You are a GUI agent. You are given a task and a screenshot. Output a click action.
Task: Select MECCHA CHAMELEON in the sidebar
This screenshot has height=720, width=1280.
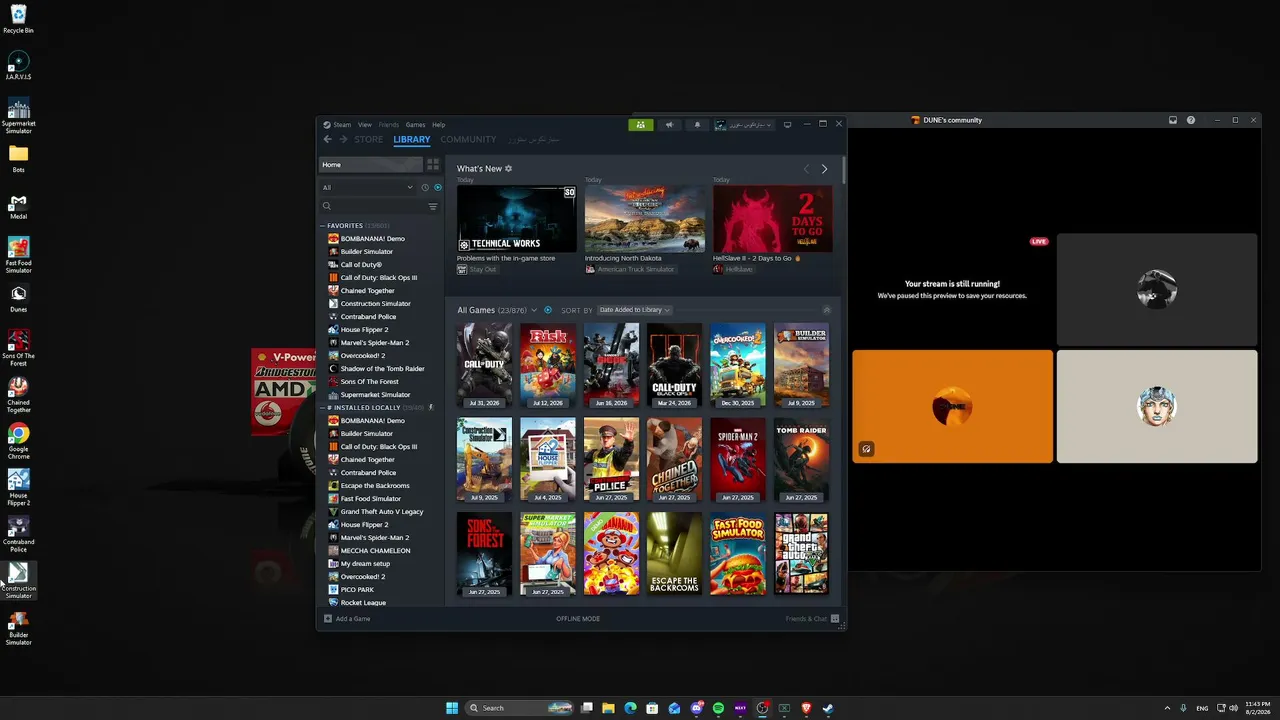tap(375, 551)
